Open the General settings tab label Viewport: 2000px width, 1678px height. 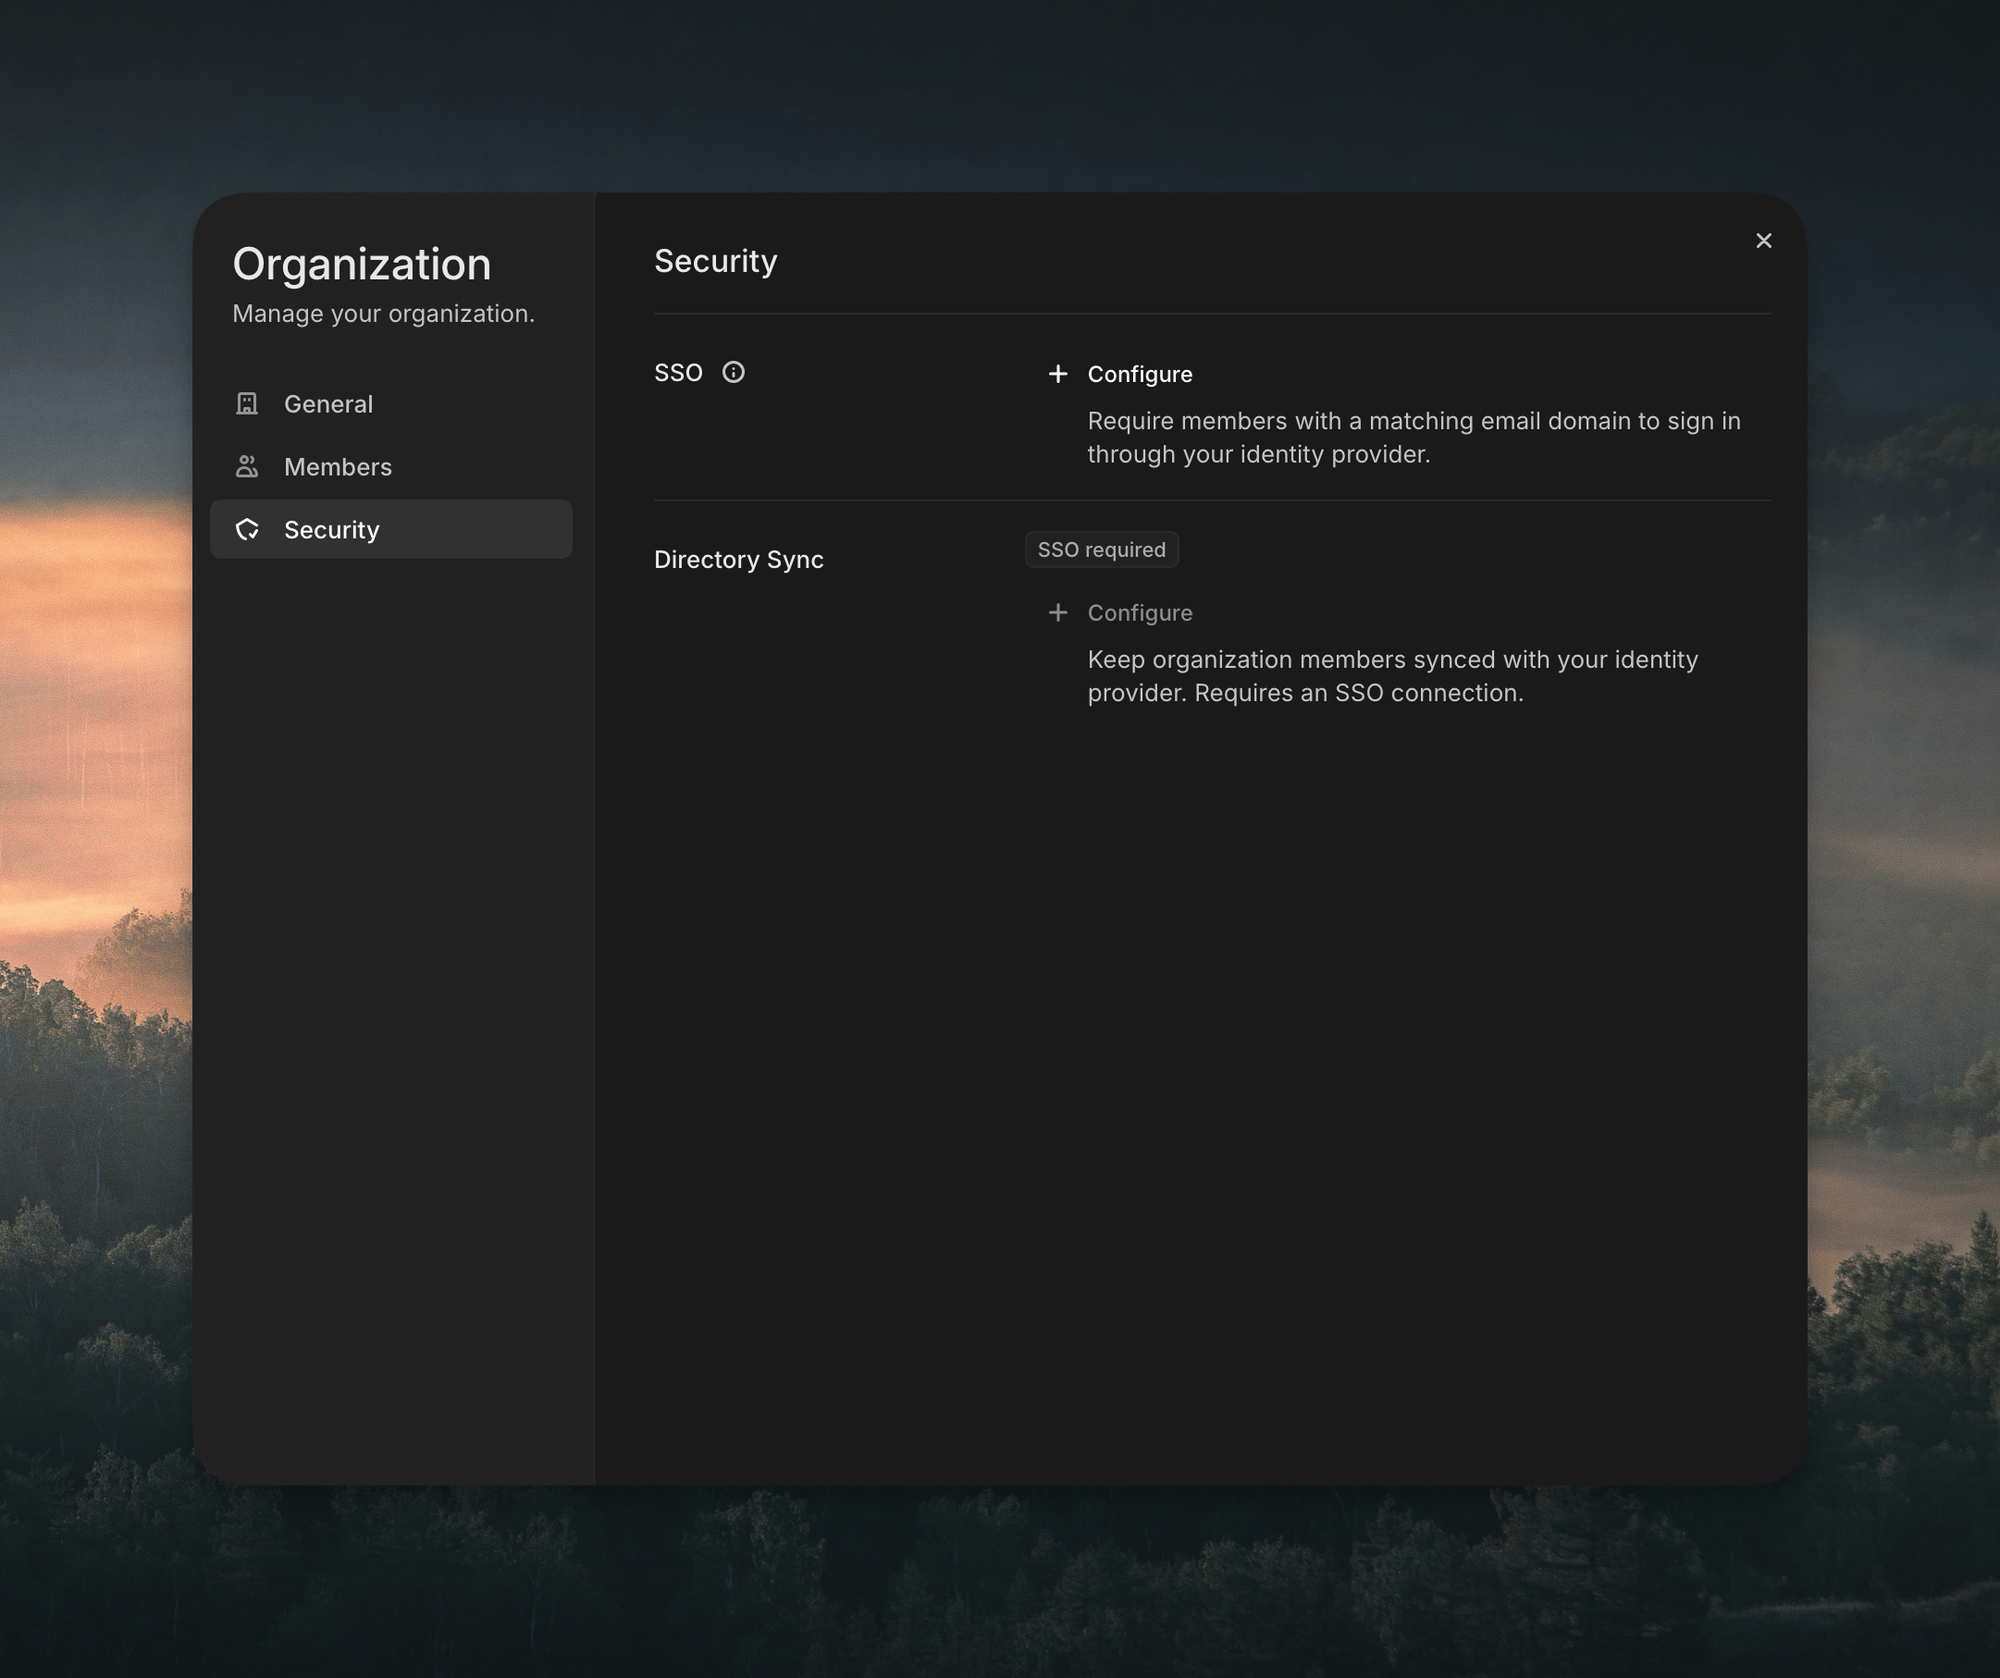coord(328,404)
